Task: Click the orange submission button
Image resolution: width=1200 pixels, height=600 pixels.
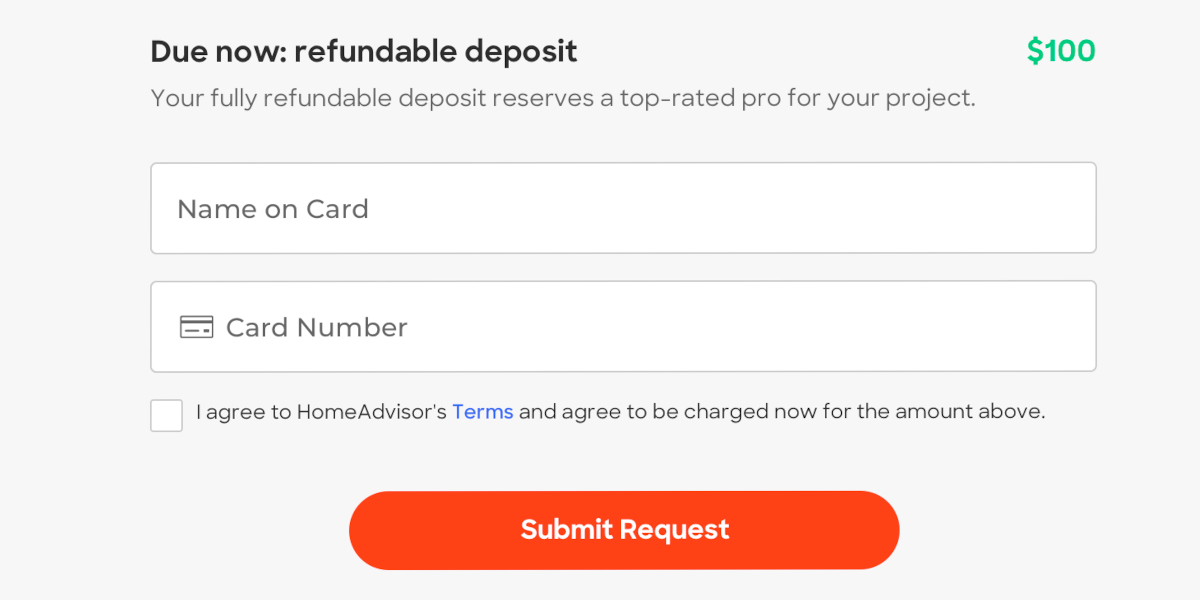Action: click(x=624, y=530)
